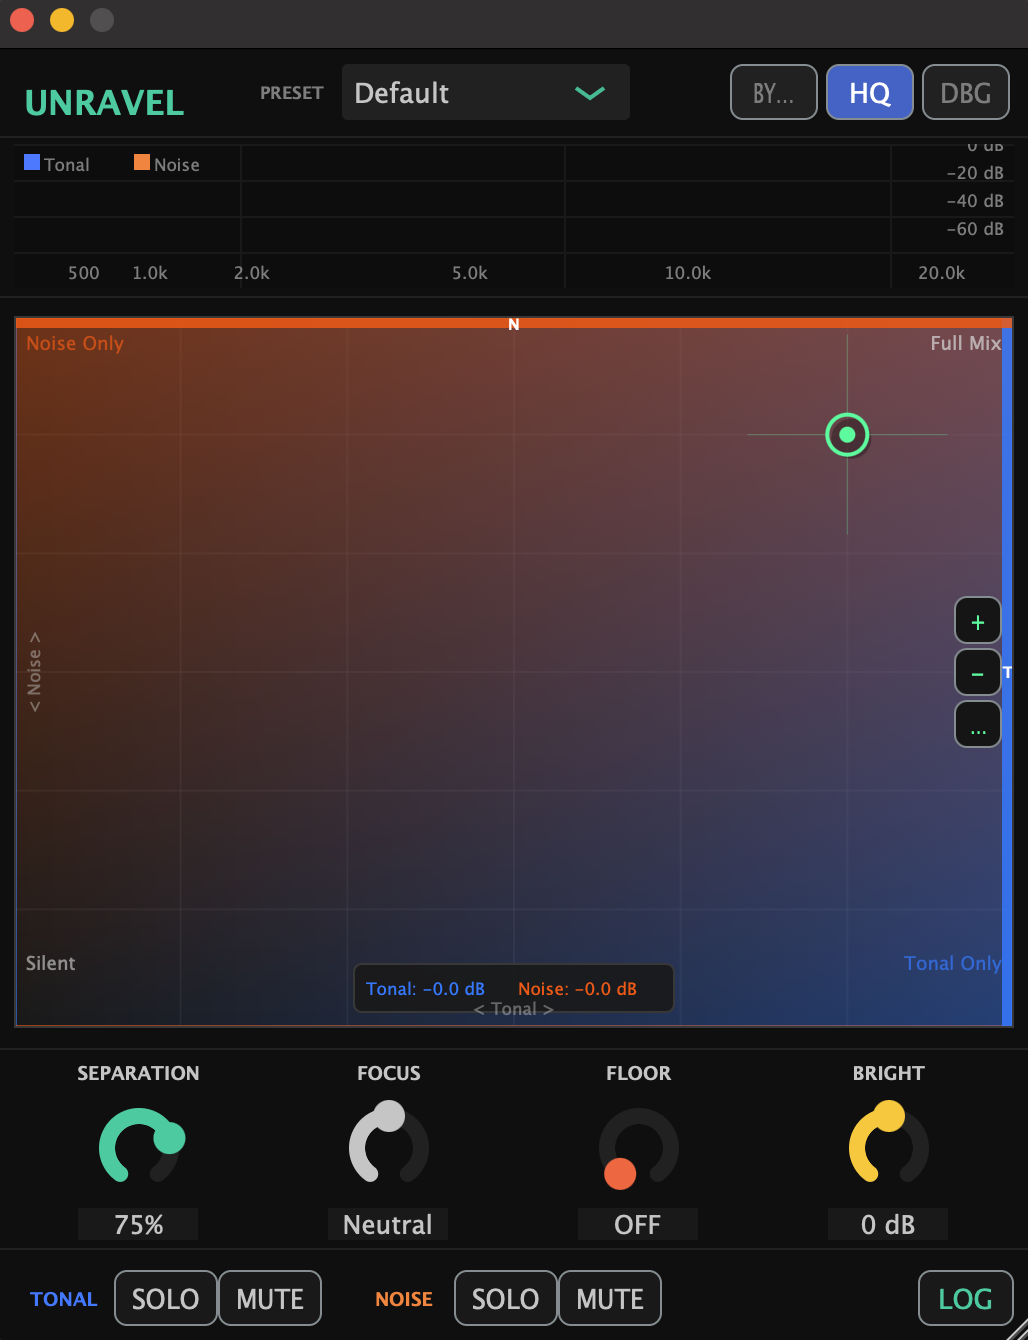Click the green chevron in preset selector

[x=590, y=93]
